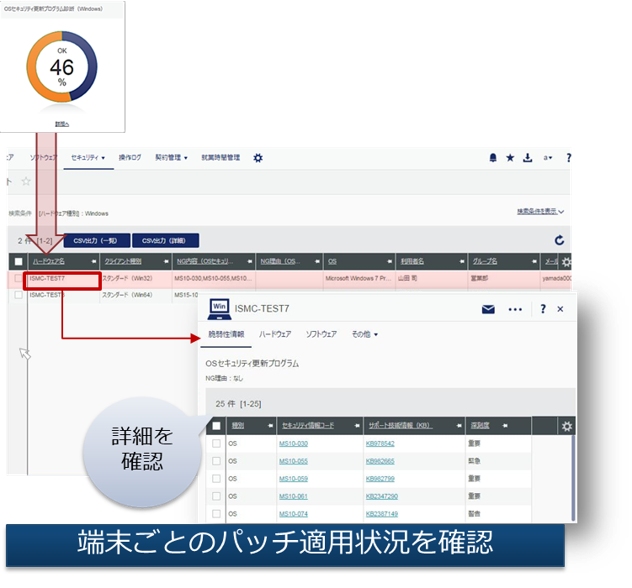The image size is (632, 588).
Task: Click the star favorites icon in top bar
Action: click(510, 158)
